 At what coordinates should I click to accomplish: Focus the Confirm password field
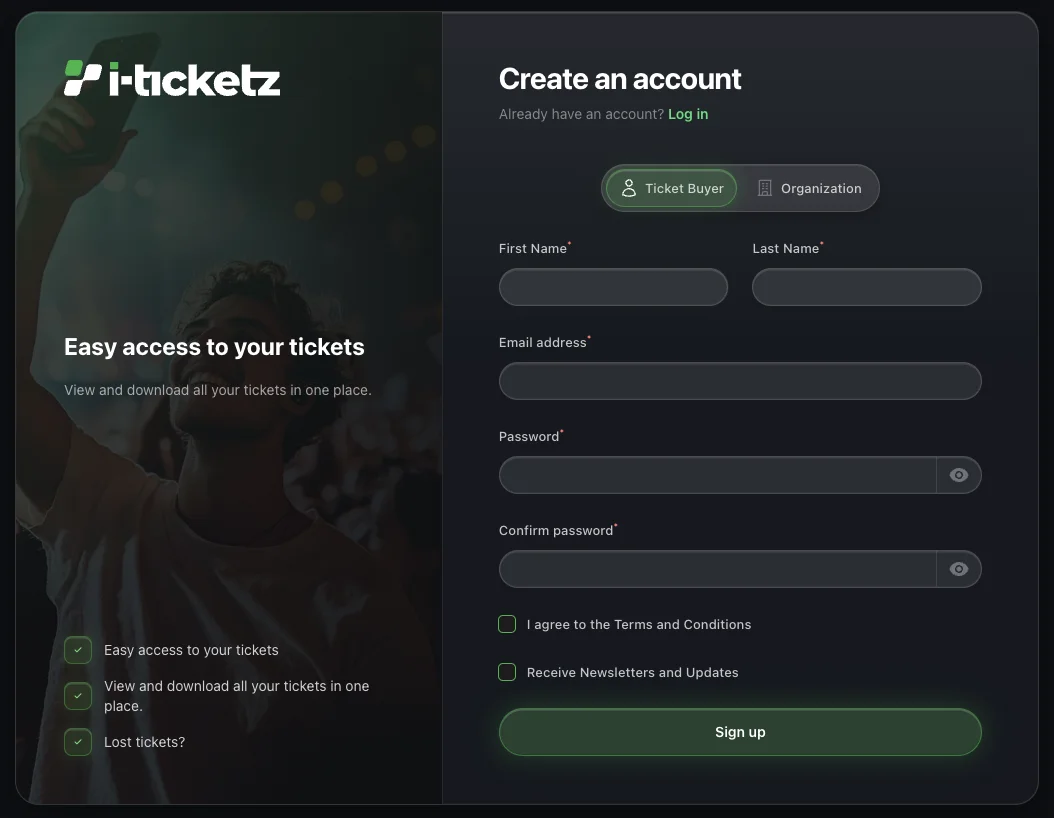(x=717, y=569)
